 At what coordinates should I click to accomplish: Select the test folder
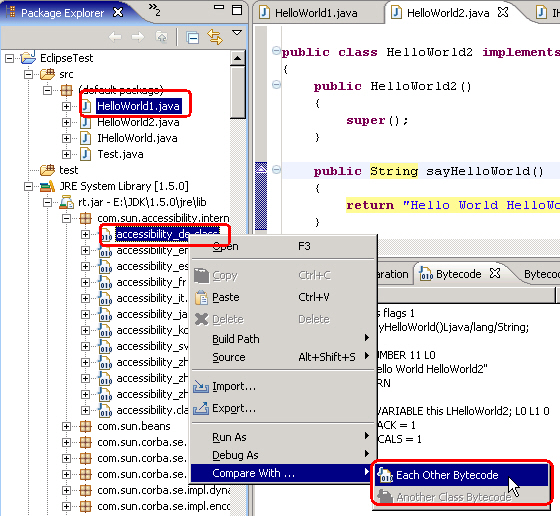[x=69, y=170]
